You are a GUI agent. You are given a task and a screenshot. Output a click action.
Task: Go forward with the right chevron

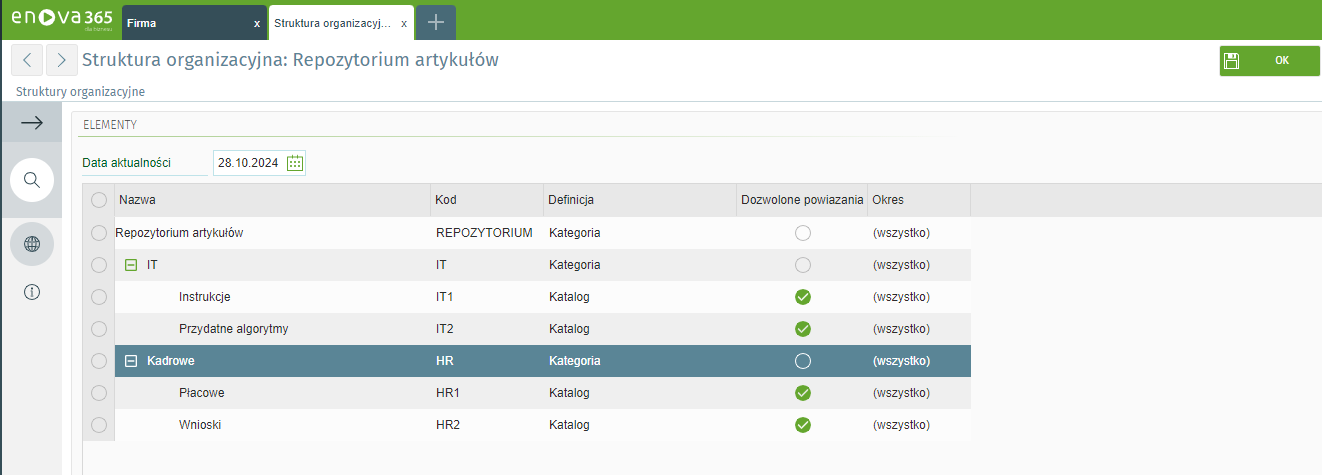(62, 60)
